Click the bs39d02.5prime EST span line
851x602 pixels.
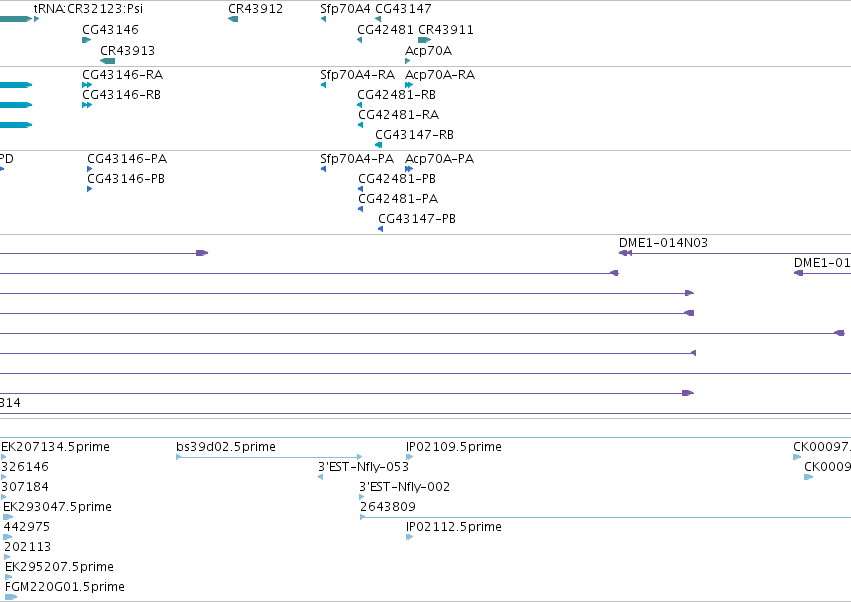point(269,457)
